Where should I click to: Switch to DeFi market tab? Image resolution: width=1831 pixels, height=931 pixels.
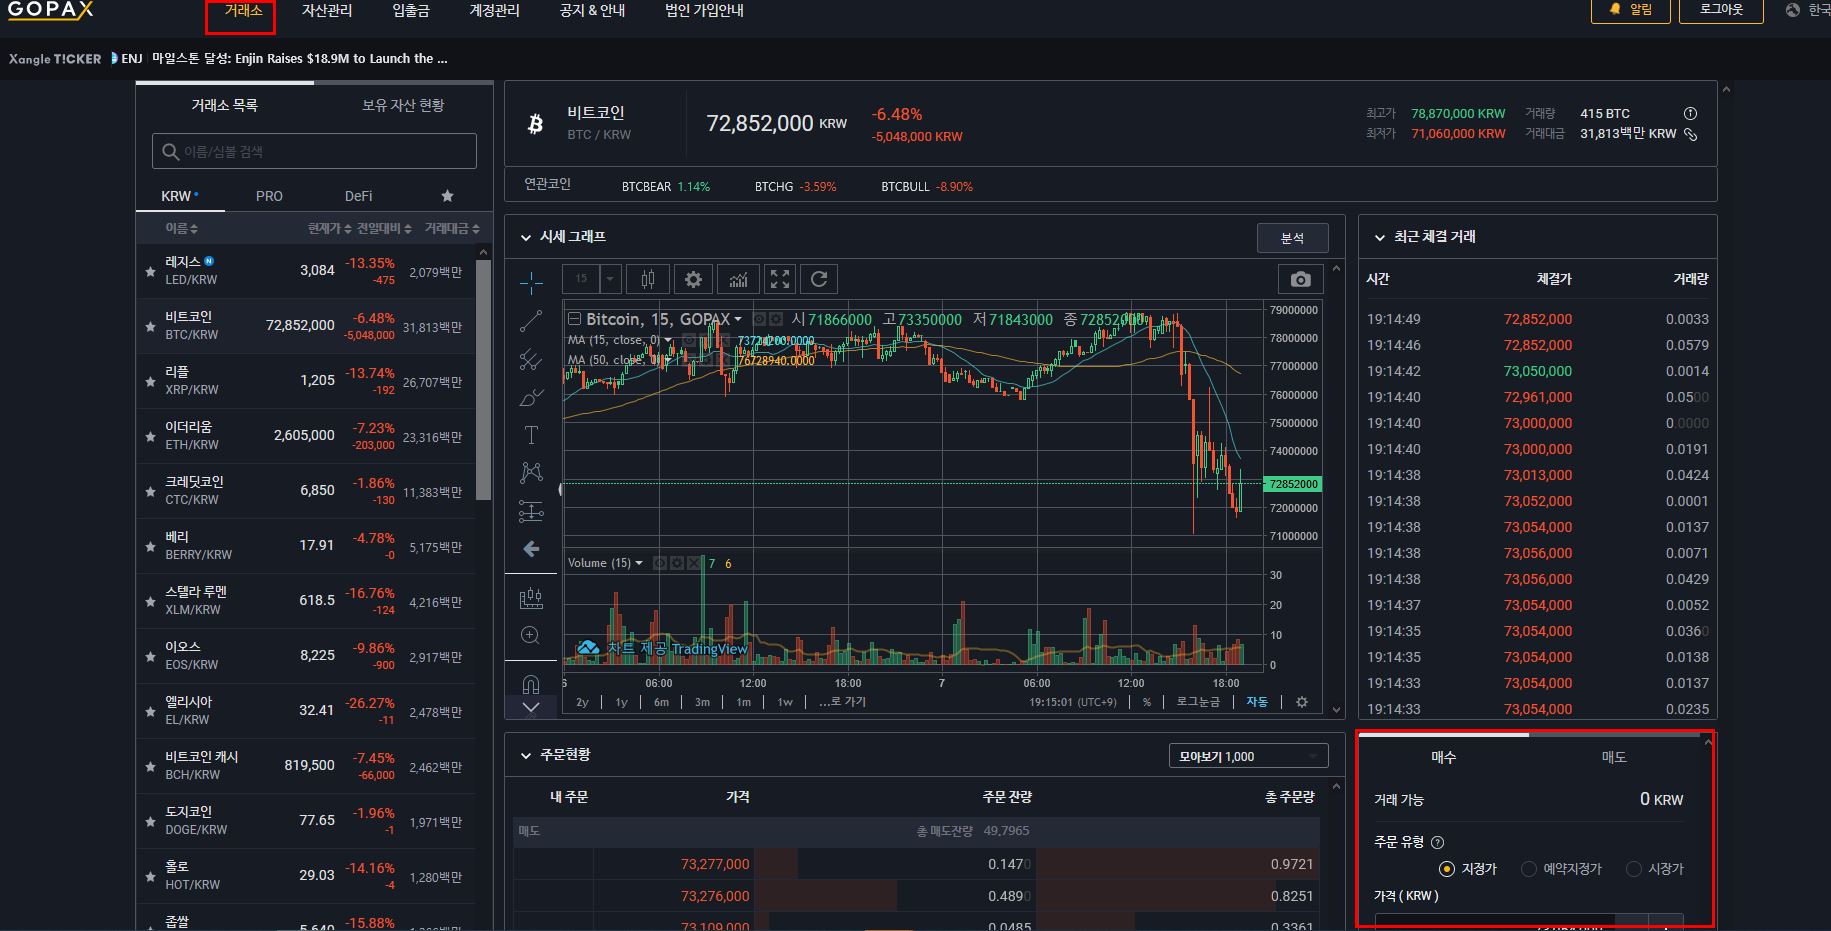click(358, 196)
